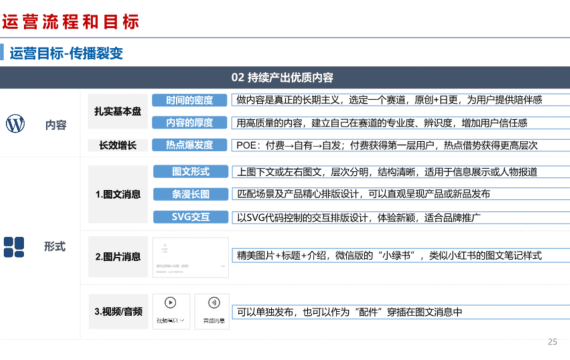Click the description starting 以SVG代码控制的交互排版设计
The image size is (570, 360).
click(401, 217)
